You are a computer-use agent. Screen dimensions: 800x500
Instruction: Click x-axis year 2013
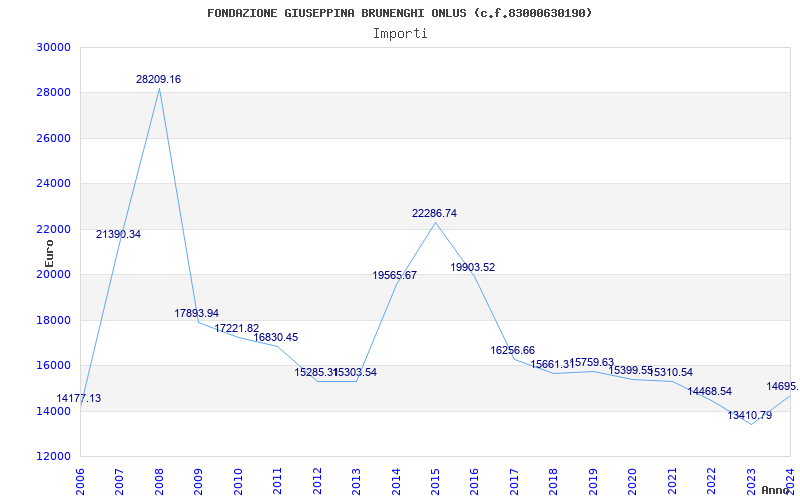356,482
